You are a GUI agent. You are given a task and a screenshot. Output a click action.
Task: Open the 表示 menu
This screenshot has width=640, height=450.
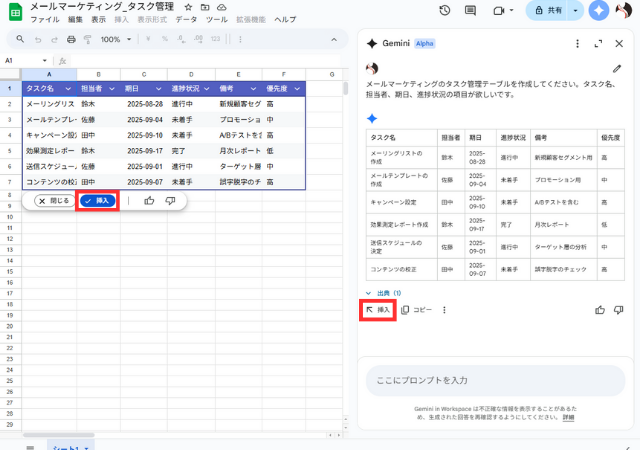[98, 20]
